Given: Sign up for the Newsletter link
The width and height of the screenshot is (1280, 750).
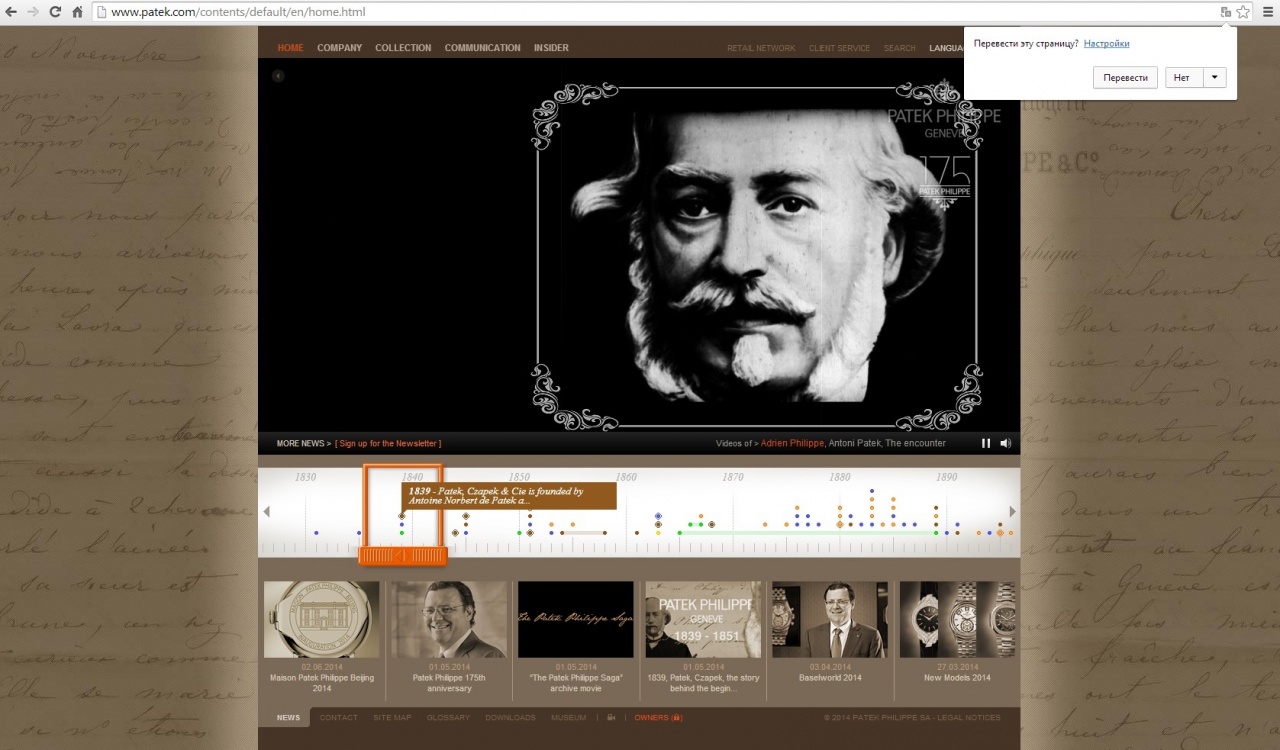Looking at the screenshot, I should point(388,443).
